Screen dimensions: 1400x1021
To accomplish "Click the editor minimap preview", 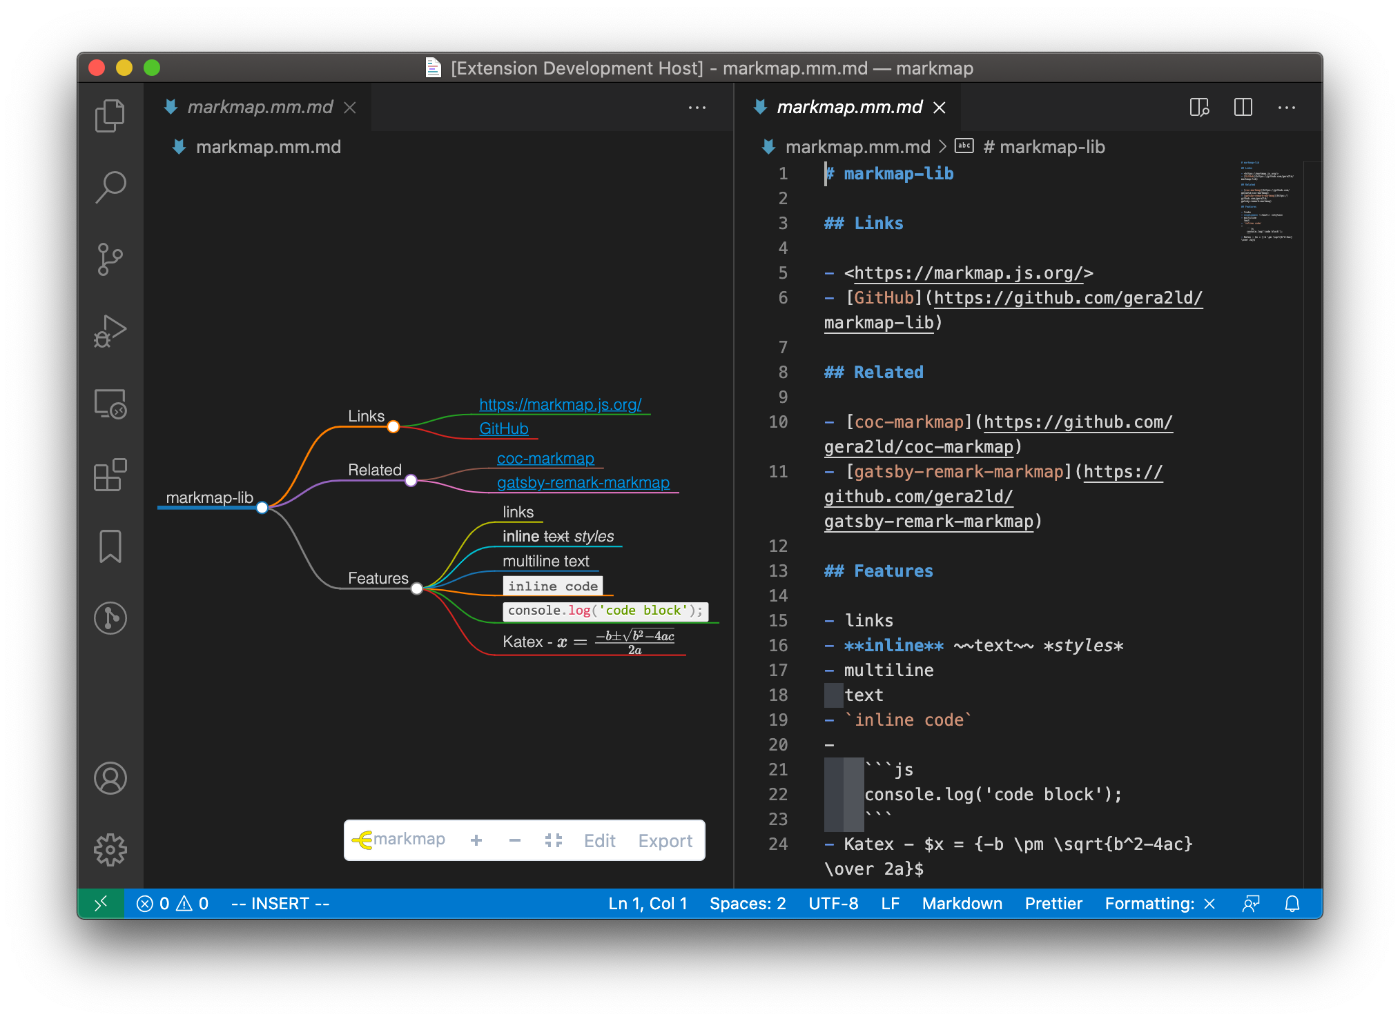I will pos(1266,201).
